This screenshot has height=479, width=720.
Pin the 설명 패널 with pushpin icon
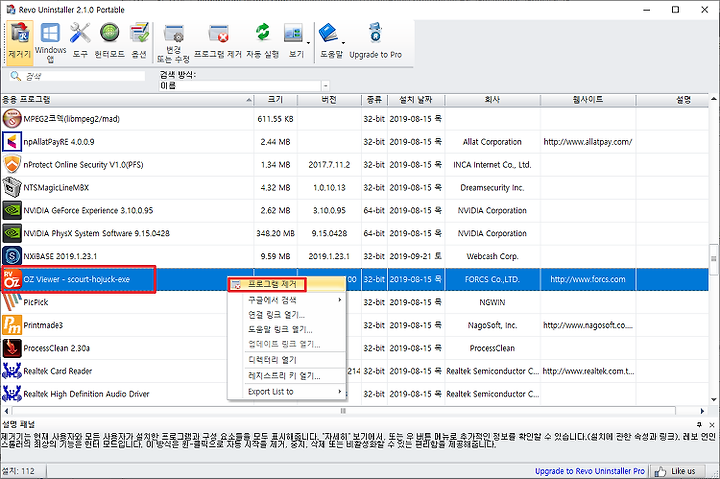click(x=699, y=425)
